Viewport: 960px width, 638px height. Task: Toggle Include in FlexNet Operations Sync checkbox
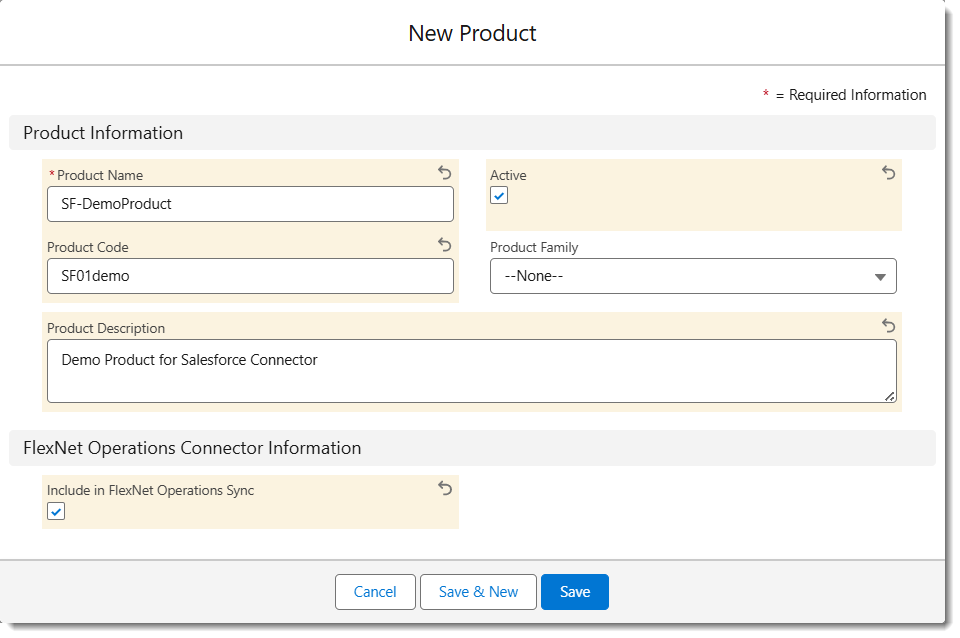click(x=56, y=511)
